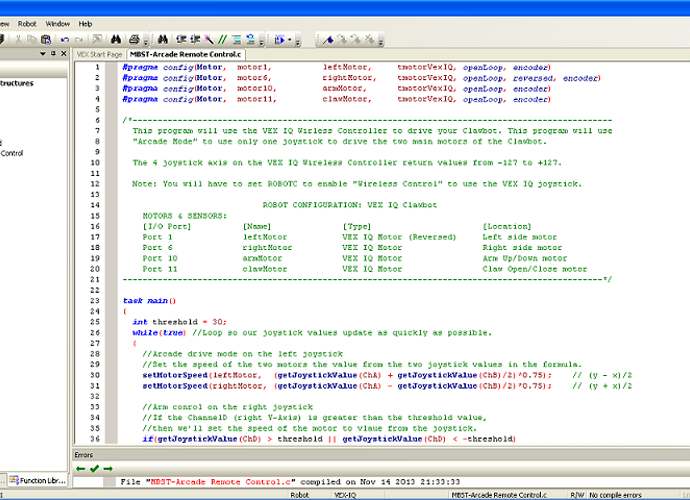Go to the previous bookmark icon

(x=356, y=40)
